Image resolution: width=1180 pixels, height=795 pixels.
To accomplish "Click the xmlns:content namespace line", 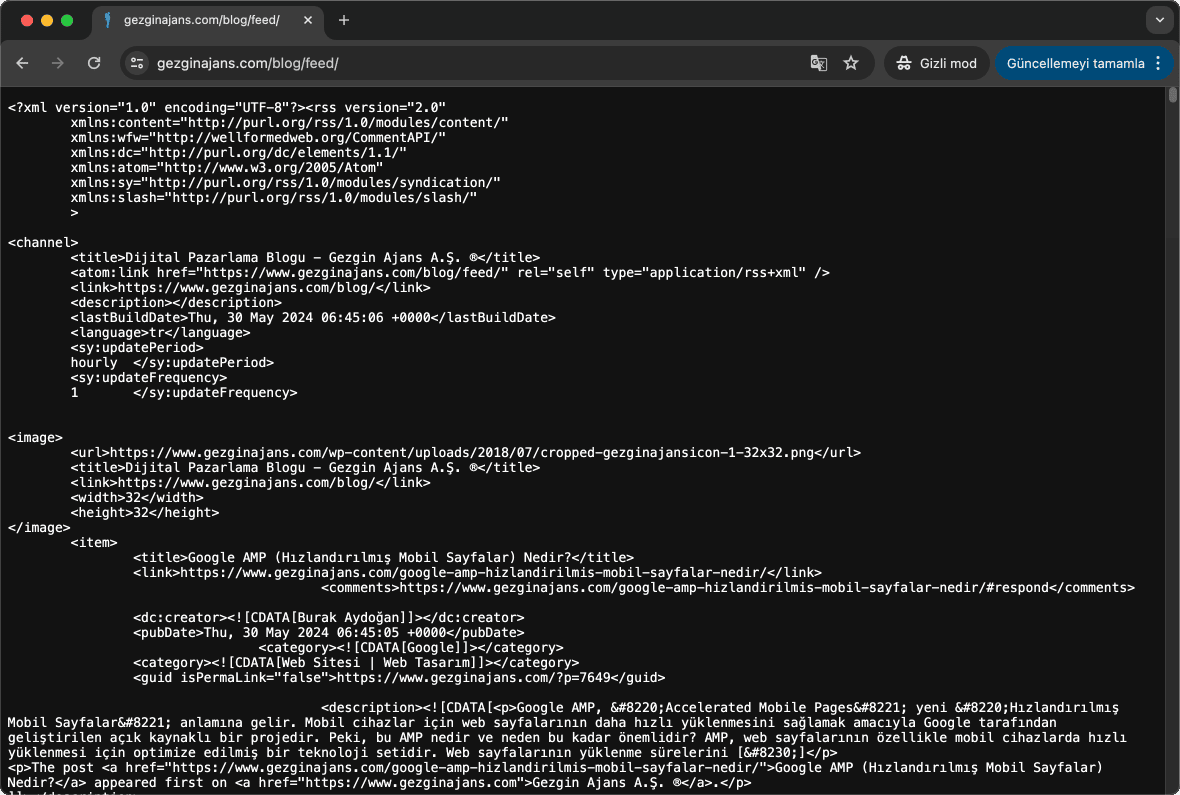I will coord(290,123).
